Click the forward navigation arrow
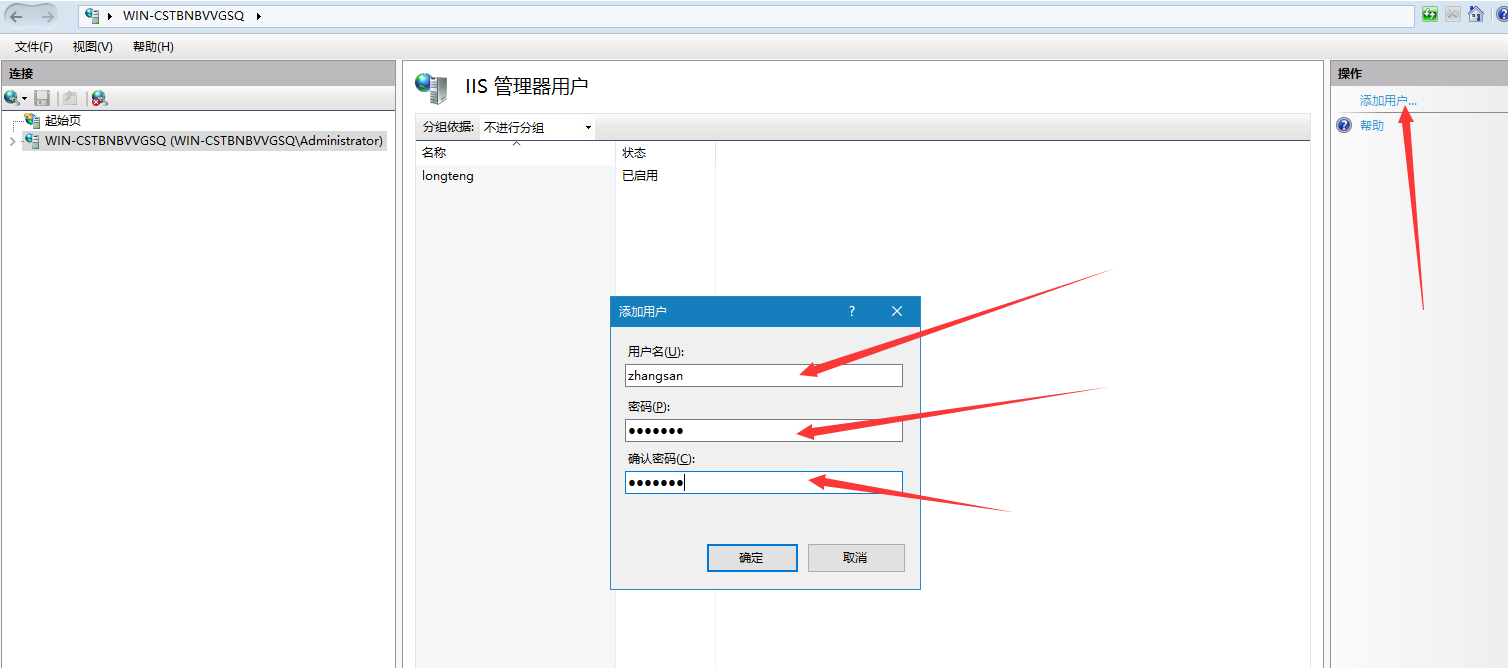Screen dimensions: 1508x668 tap(47, 16)
